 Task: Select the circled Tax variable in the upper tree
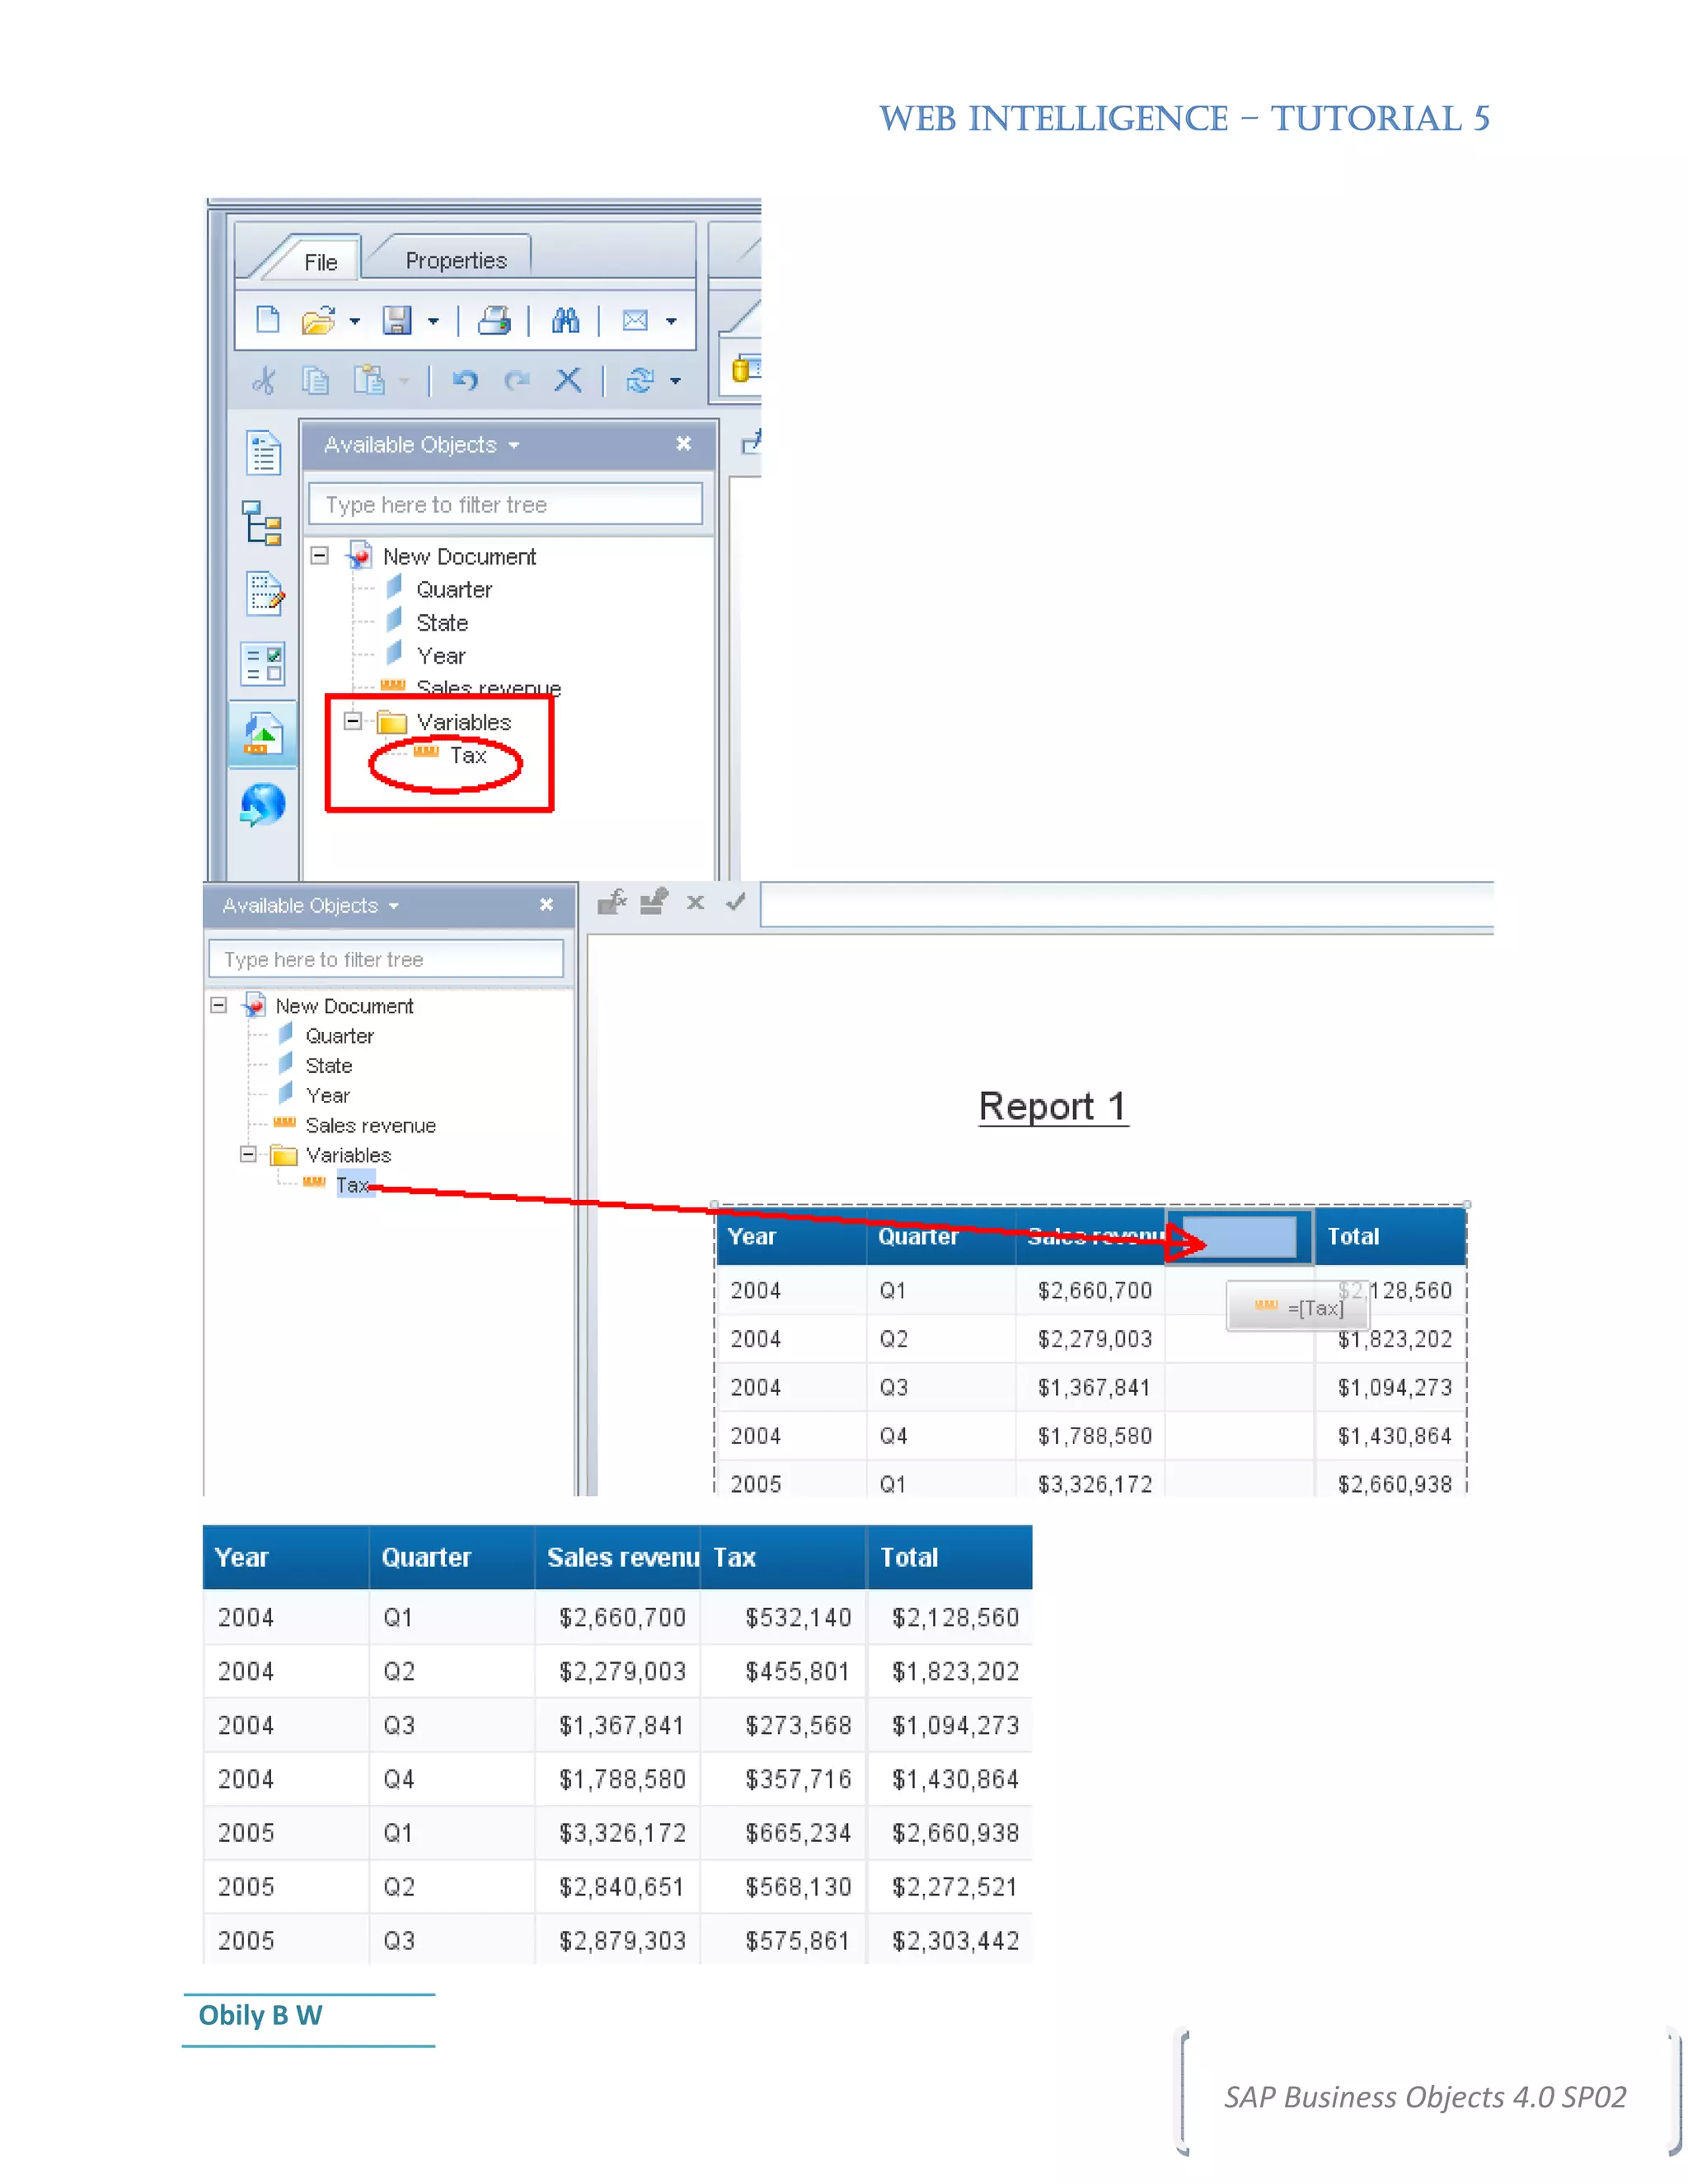pos(467,756)
